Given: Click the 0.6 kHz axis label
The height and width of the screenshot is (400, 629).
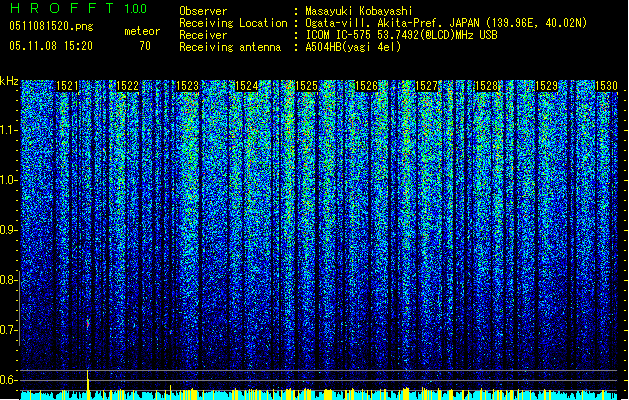Looking at the screenshot, I should (x=8, y=380).
